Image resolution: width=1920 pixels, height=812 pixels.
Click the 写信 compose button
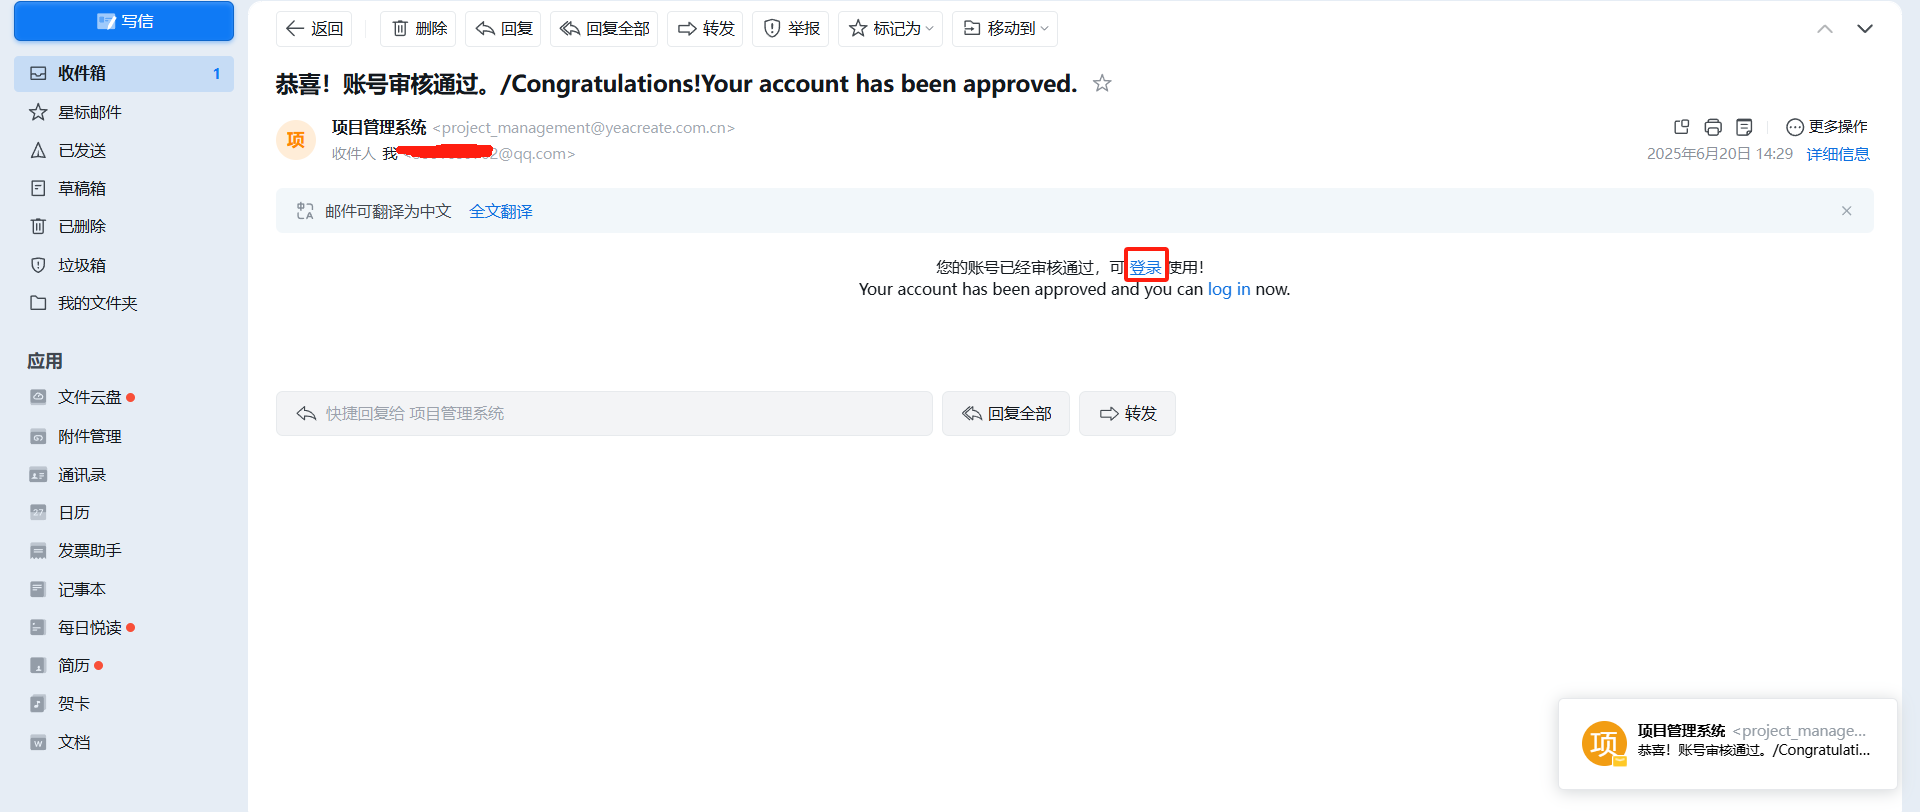tap(124, 21)
